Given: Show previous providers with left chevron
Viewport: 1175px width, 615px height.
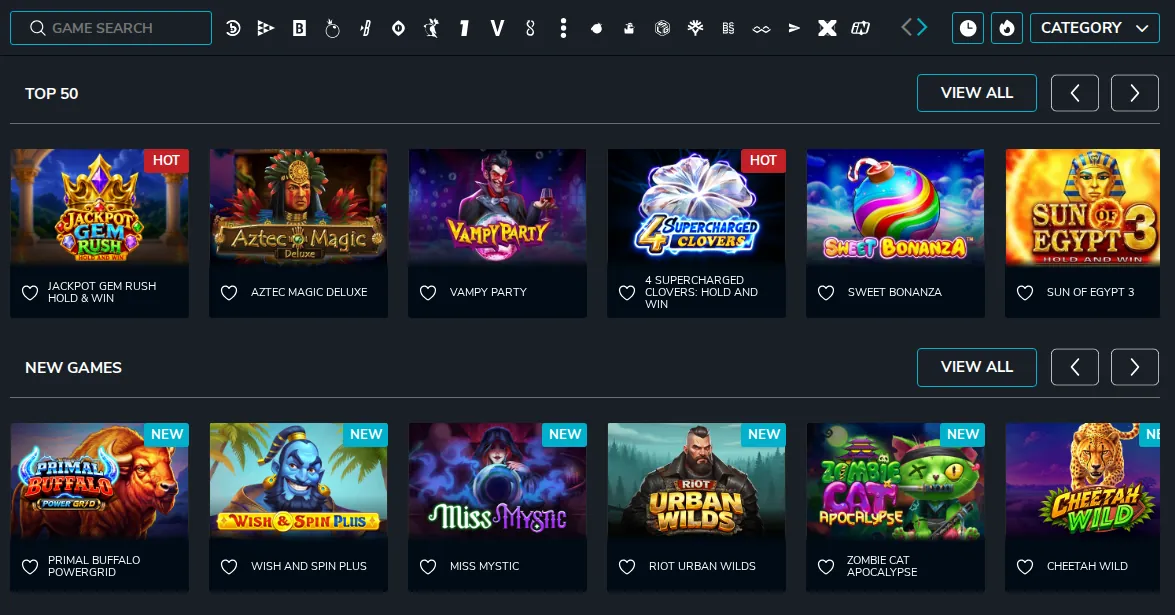Looking at the screenshot, I should tap(906, 28).
